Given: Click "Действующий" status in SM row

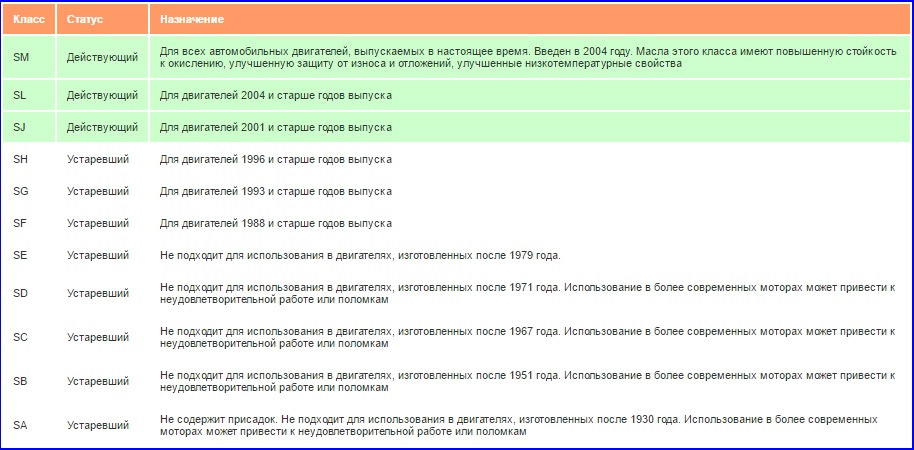Looking at the screenshot, I should [x=102, y=58].
